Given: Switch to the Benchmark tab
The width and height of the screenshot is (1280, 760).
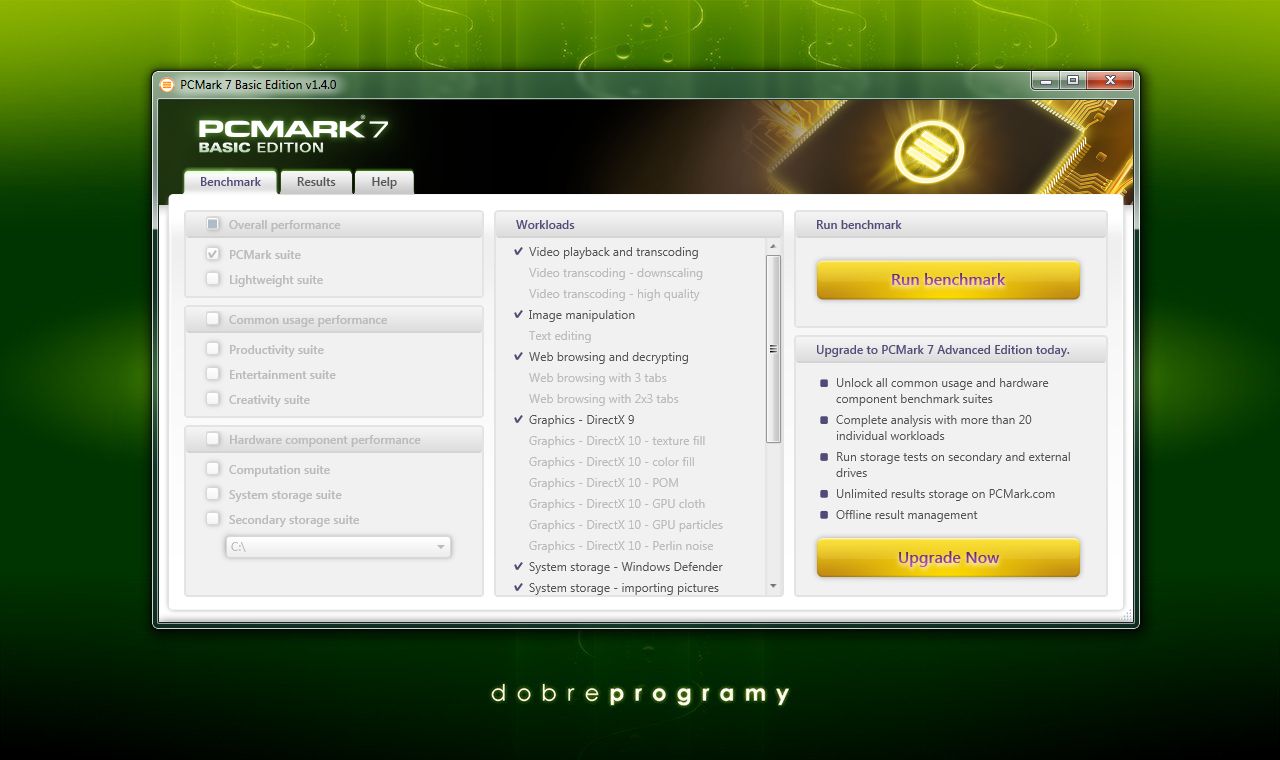Looking at the screenshot, I should point(230,182).
